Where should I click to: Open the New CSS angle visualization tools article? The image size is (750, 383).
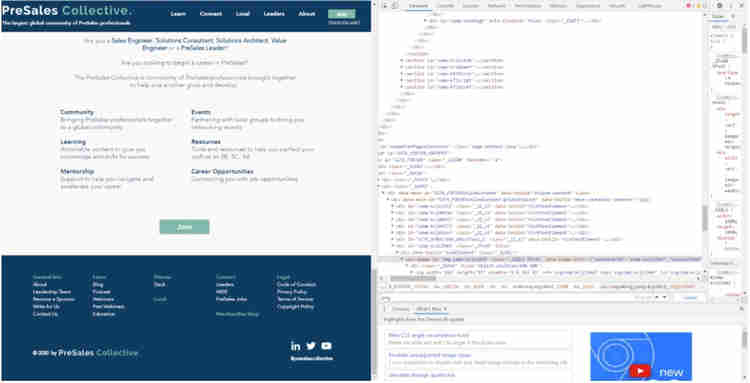tap(429, 335)
